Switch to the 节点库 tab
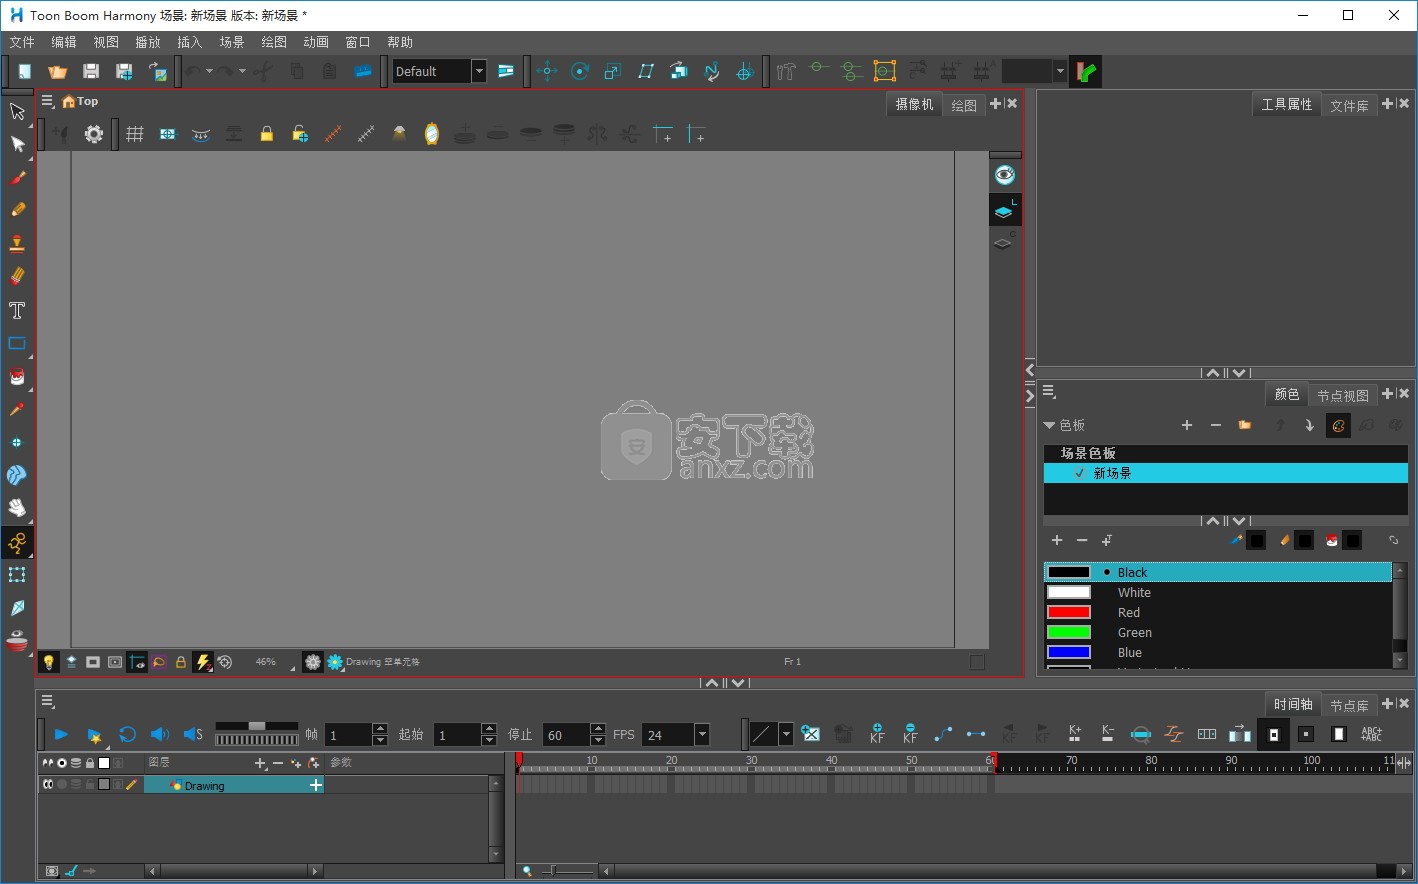 click(1350, 705)
